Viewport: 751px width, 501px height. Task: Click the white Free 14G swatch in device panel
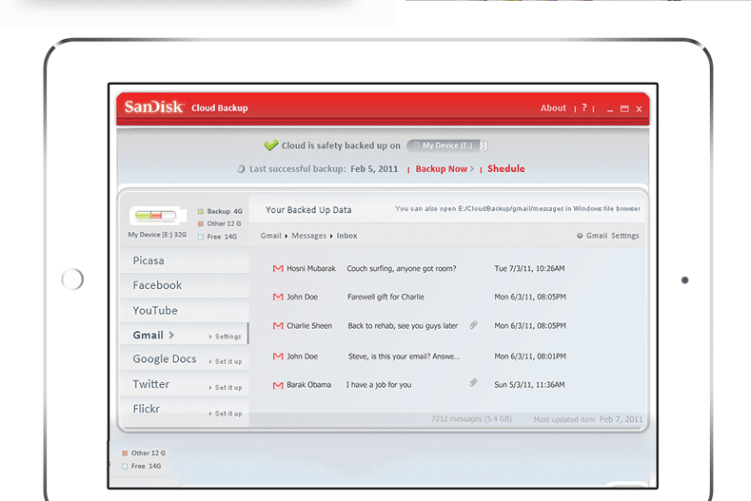[201, 237]
